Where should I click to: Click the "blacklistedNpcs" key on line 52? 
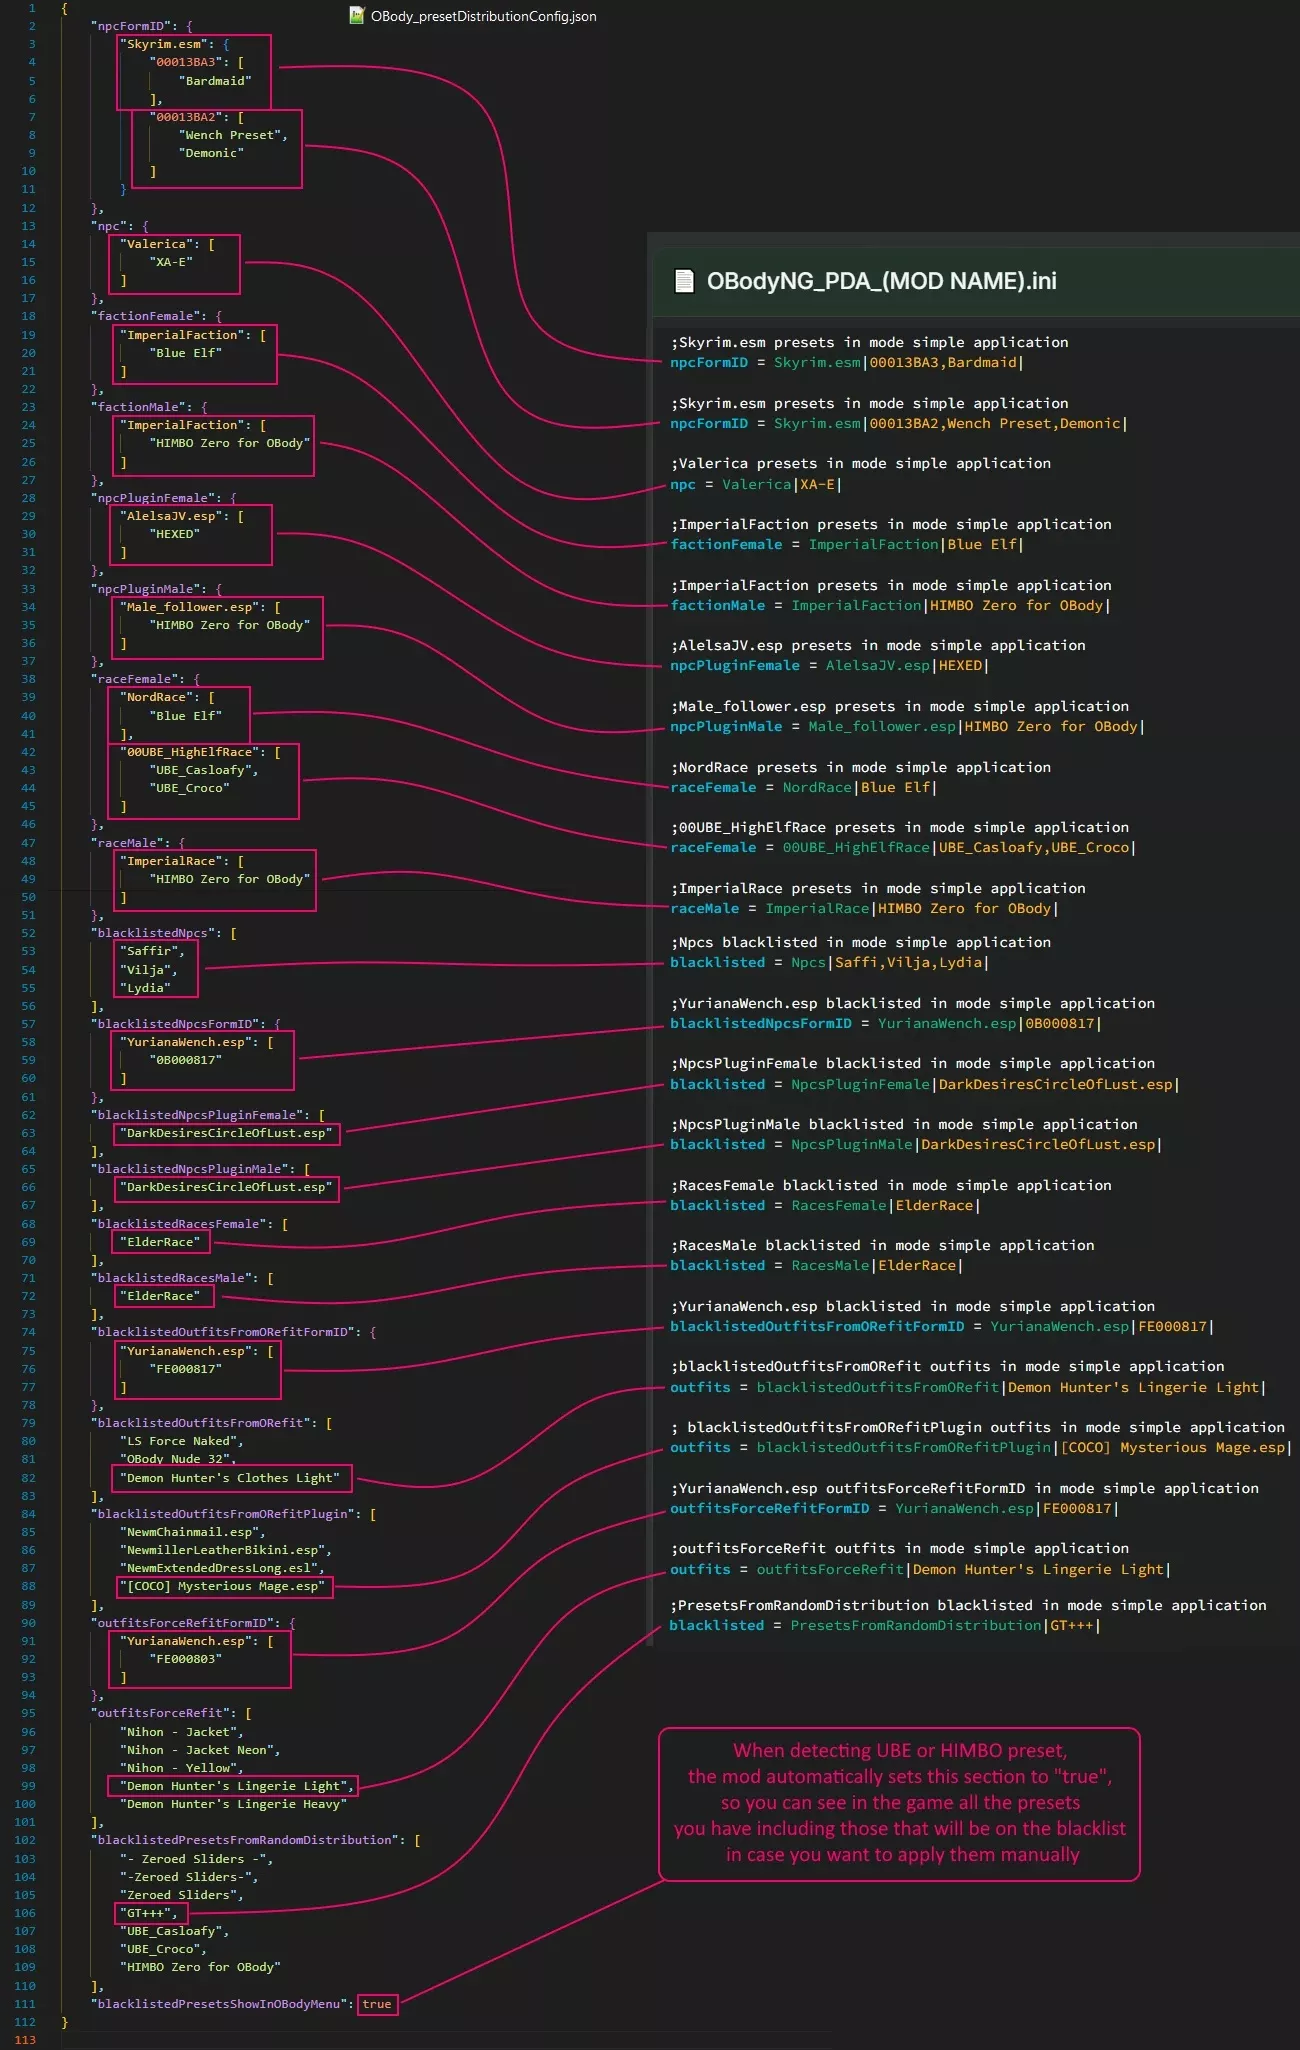pyautogui.click(x=153, y=933)
